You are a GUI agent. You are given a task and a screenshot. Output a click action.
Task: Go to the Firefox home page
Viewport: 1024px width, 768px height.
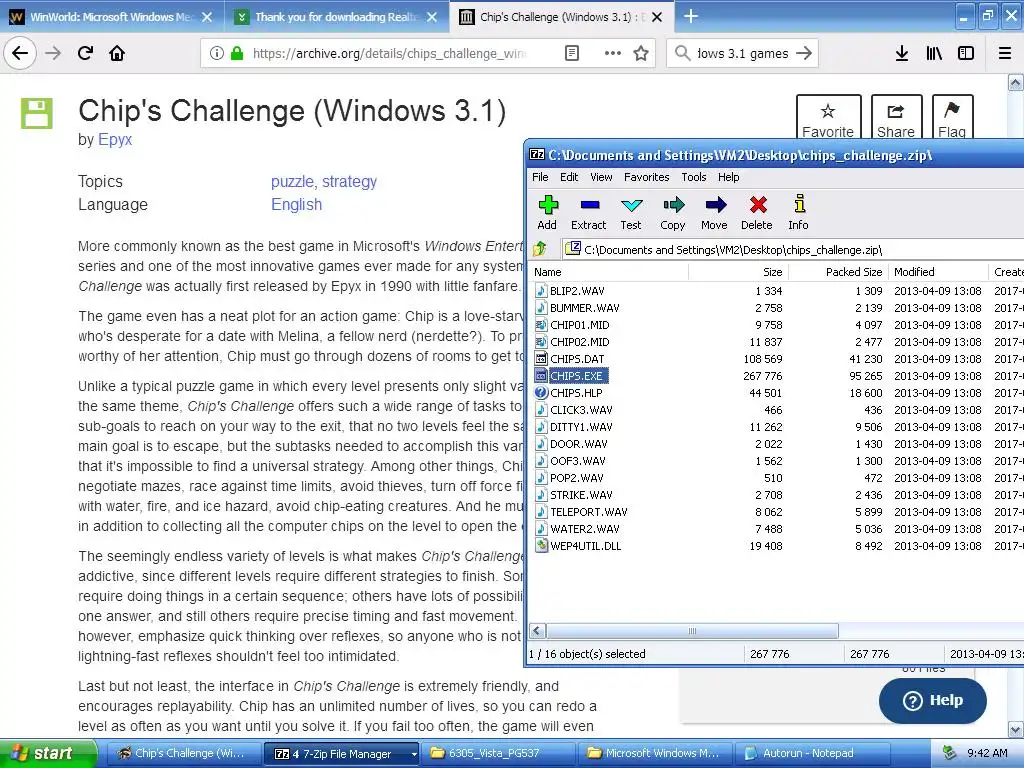pos(117,54)
